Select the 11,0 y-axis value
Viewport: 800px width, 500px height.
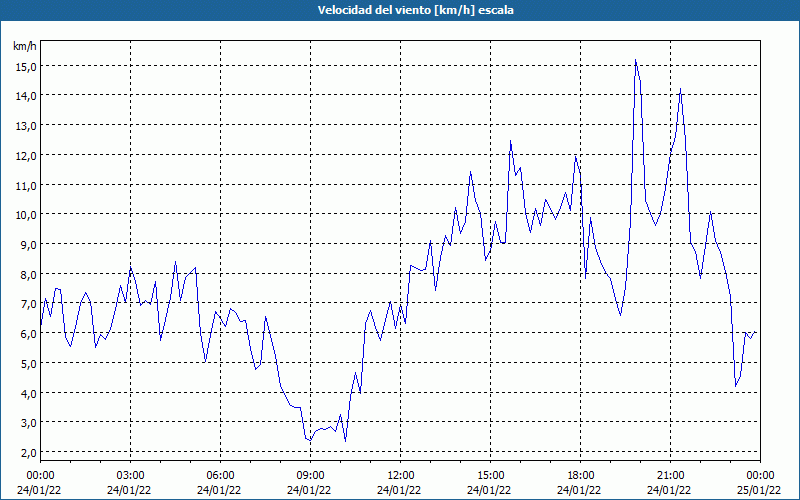[x=26, y=185]
